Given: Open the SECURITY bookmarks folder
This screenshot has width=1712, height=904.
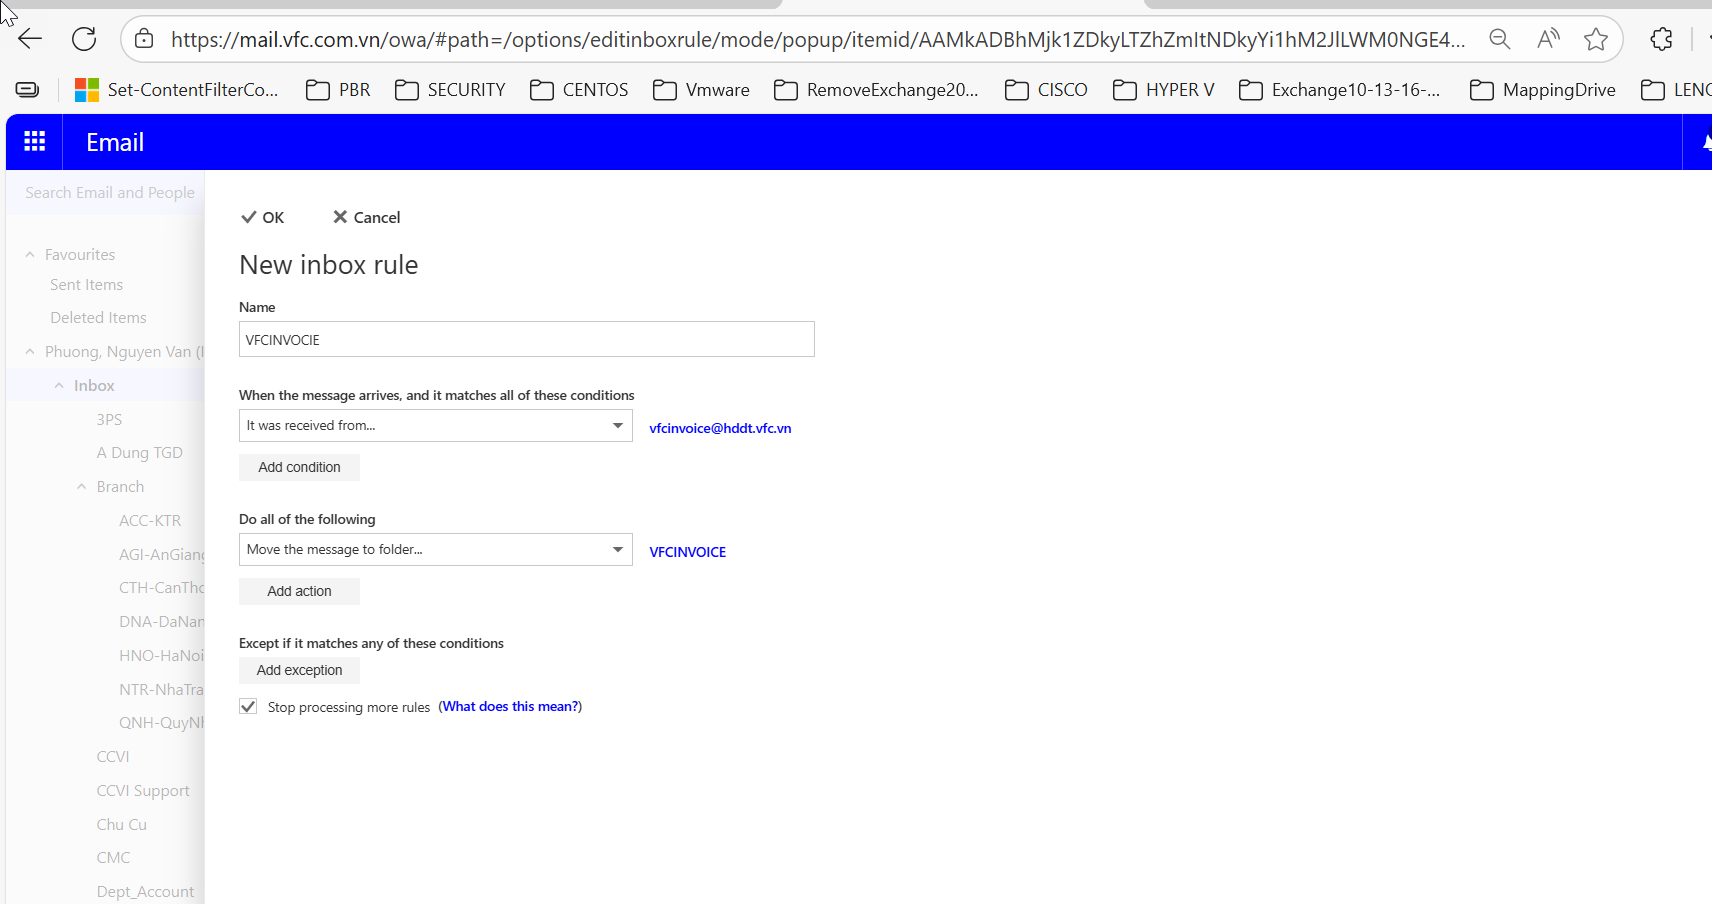Looking at the screenshot, I should [450, 90].
